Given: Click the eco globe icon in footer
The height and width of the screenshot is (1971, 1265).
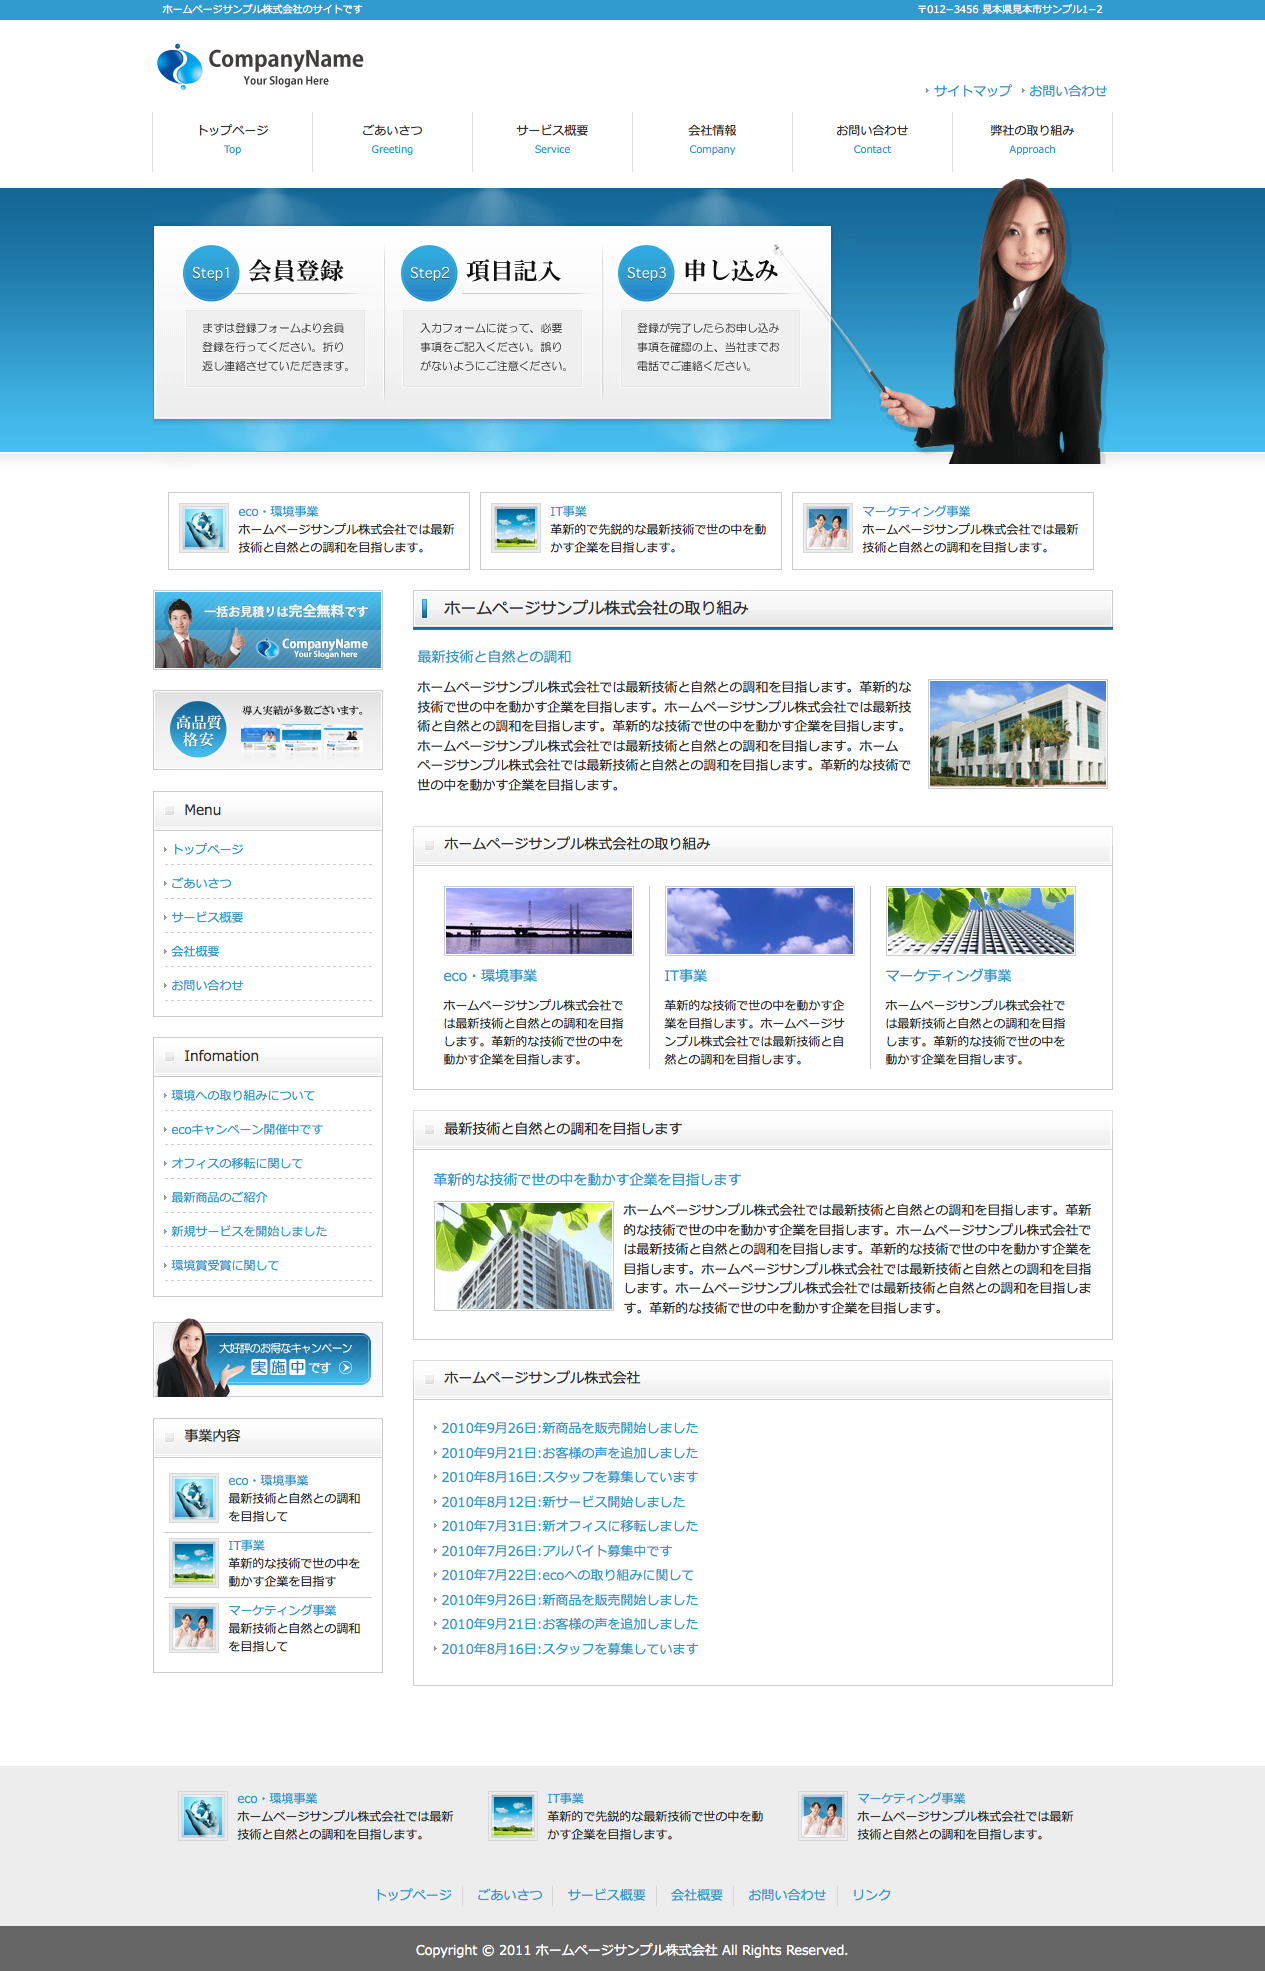Looking at the screenshot, I should pos(203,1816).
